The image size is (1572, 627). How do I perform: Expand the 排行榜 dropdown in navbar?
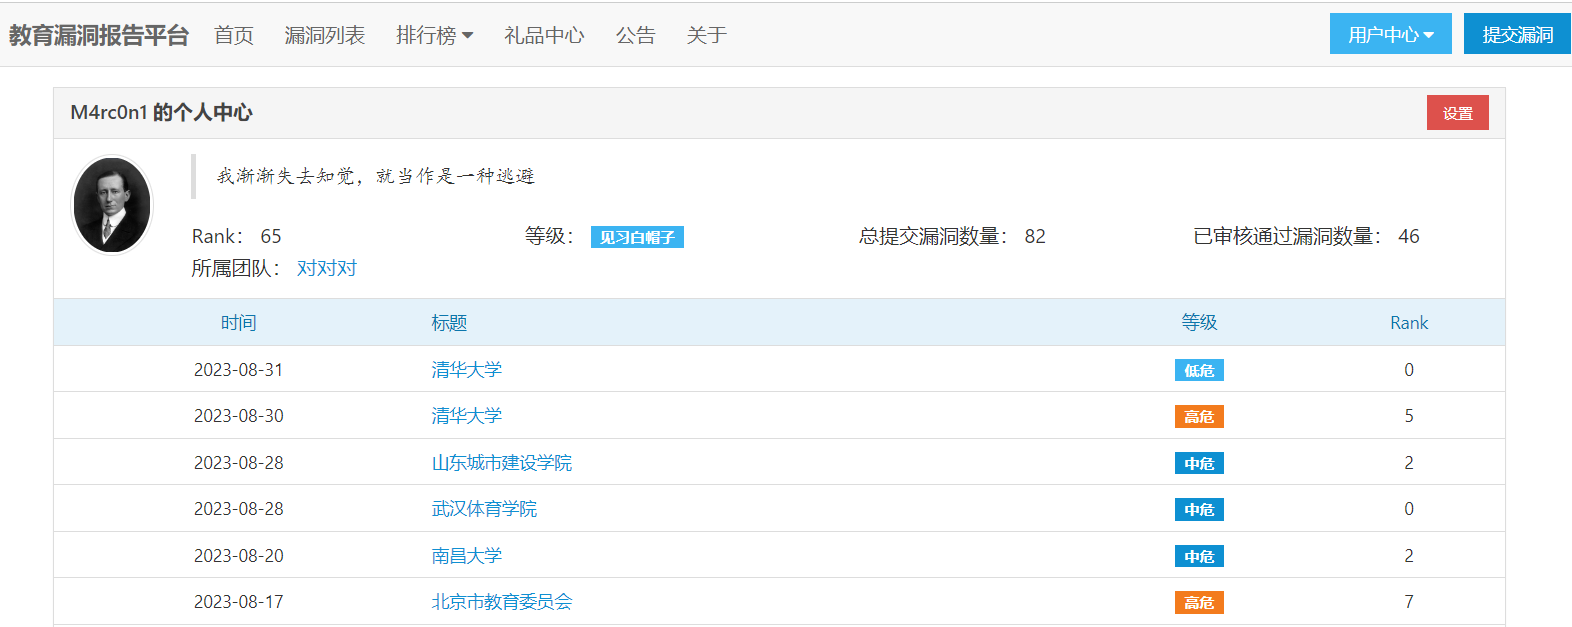pos(434,35)
